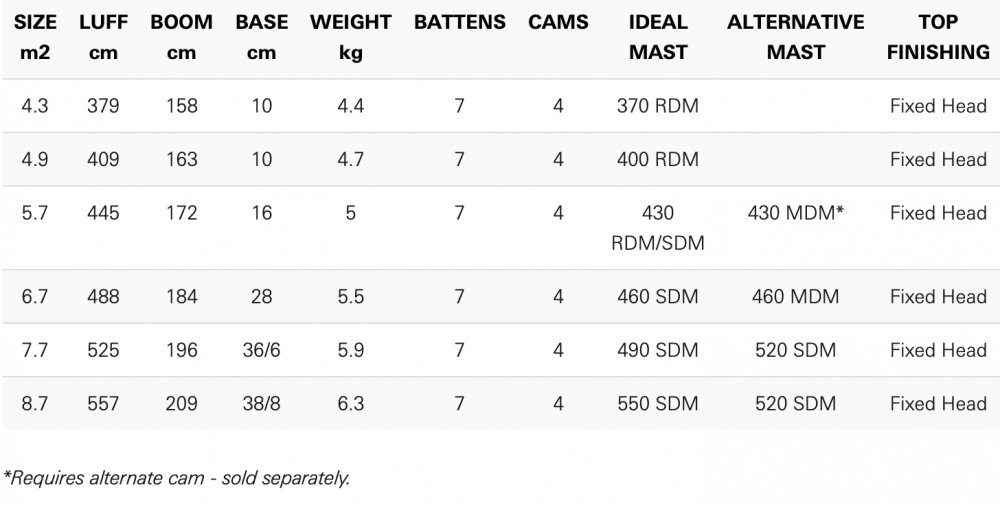Click the TOP FINISHING column header

tap(938, 37)
